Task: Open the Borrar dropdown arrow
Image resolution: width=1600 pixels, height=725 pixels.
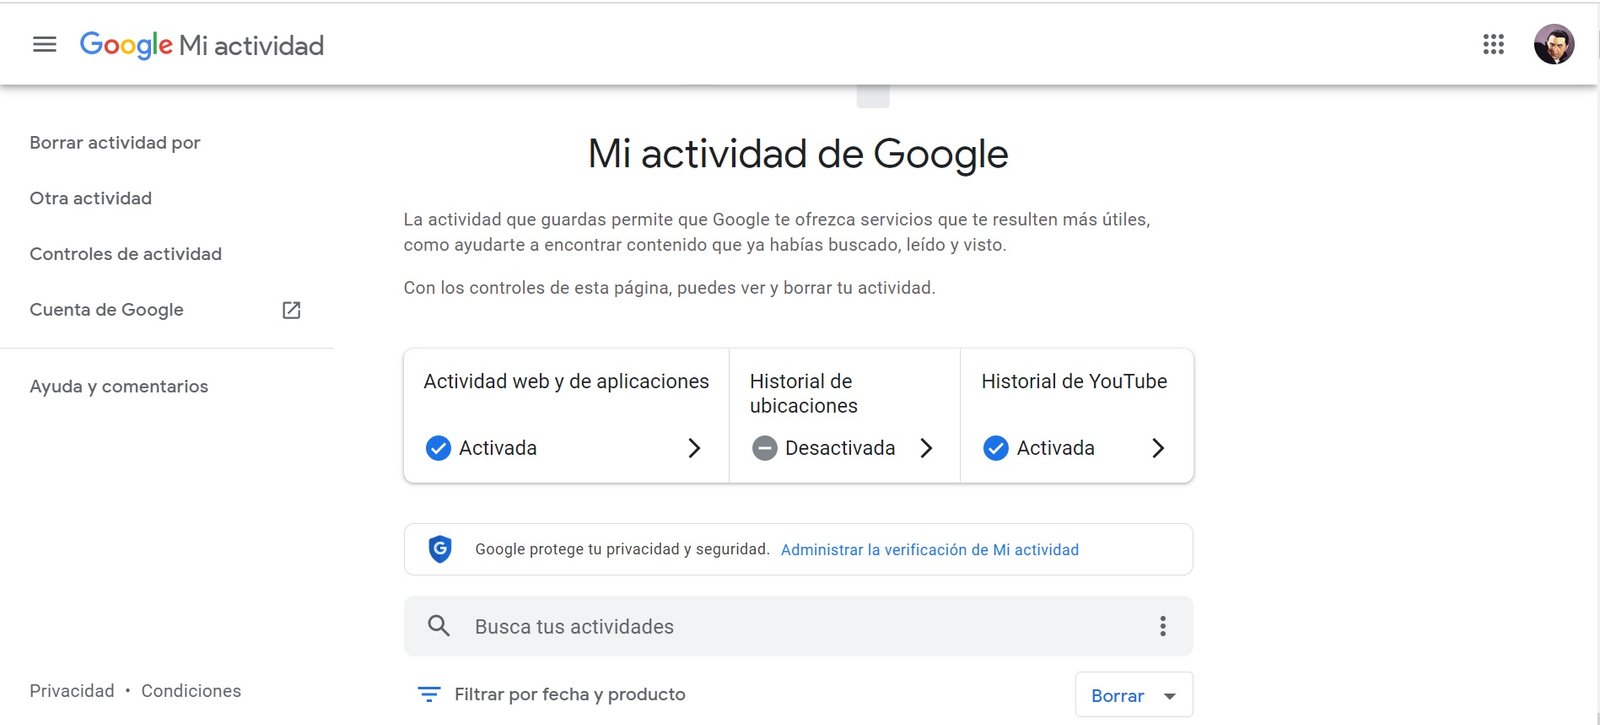Action: [x=1169, y=696]
